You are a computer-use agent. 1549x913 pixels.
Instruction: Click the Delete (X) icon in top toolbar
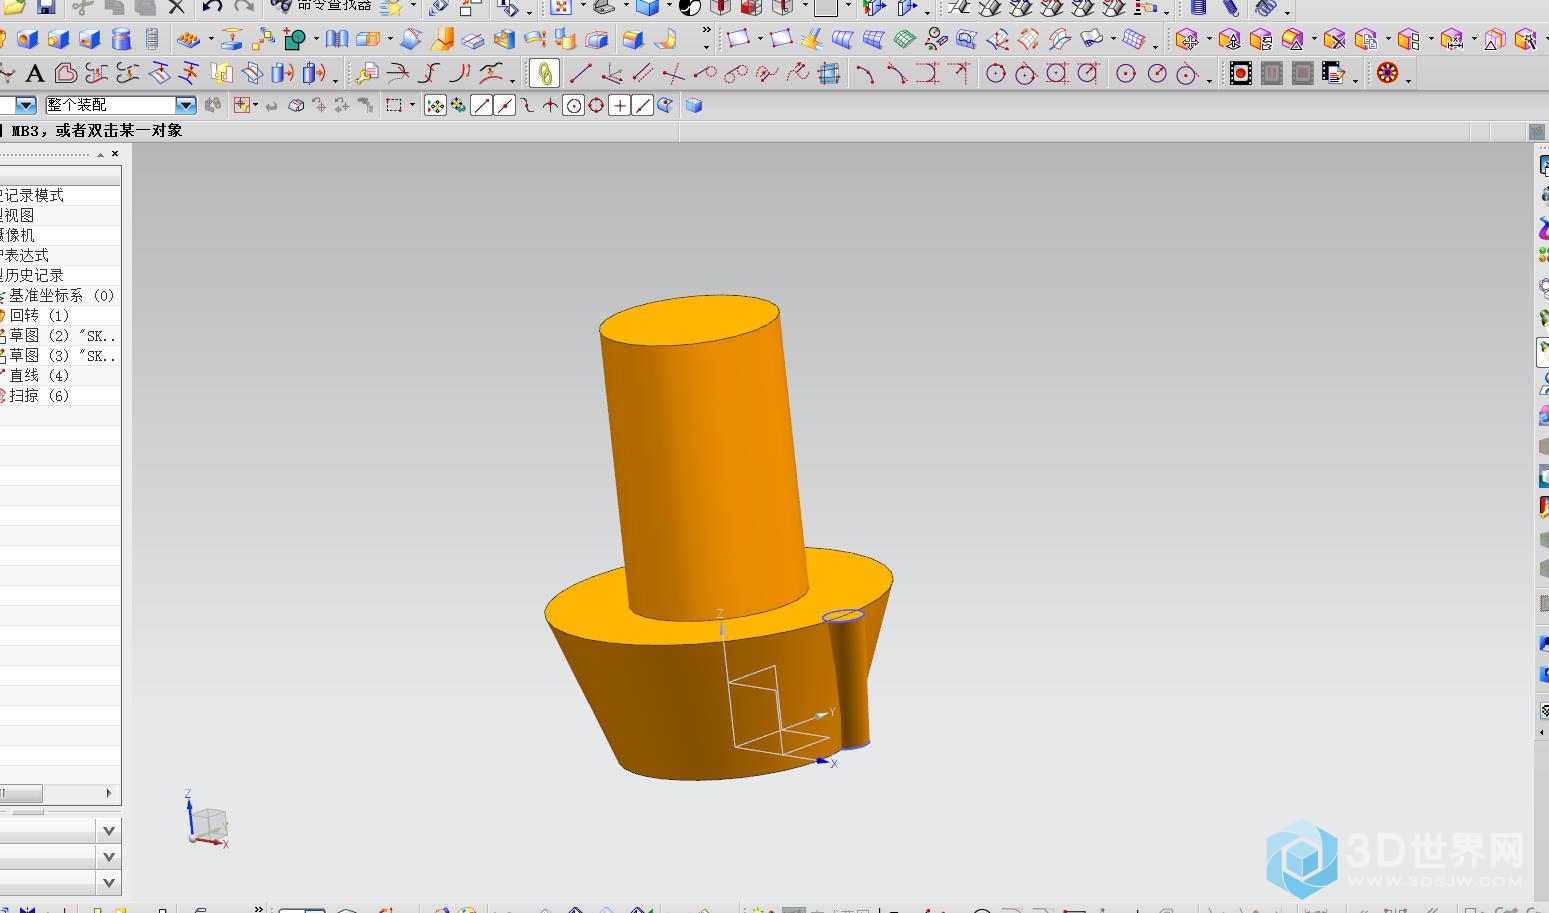pyautogui.click(x=177, y=7)
